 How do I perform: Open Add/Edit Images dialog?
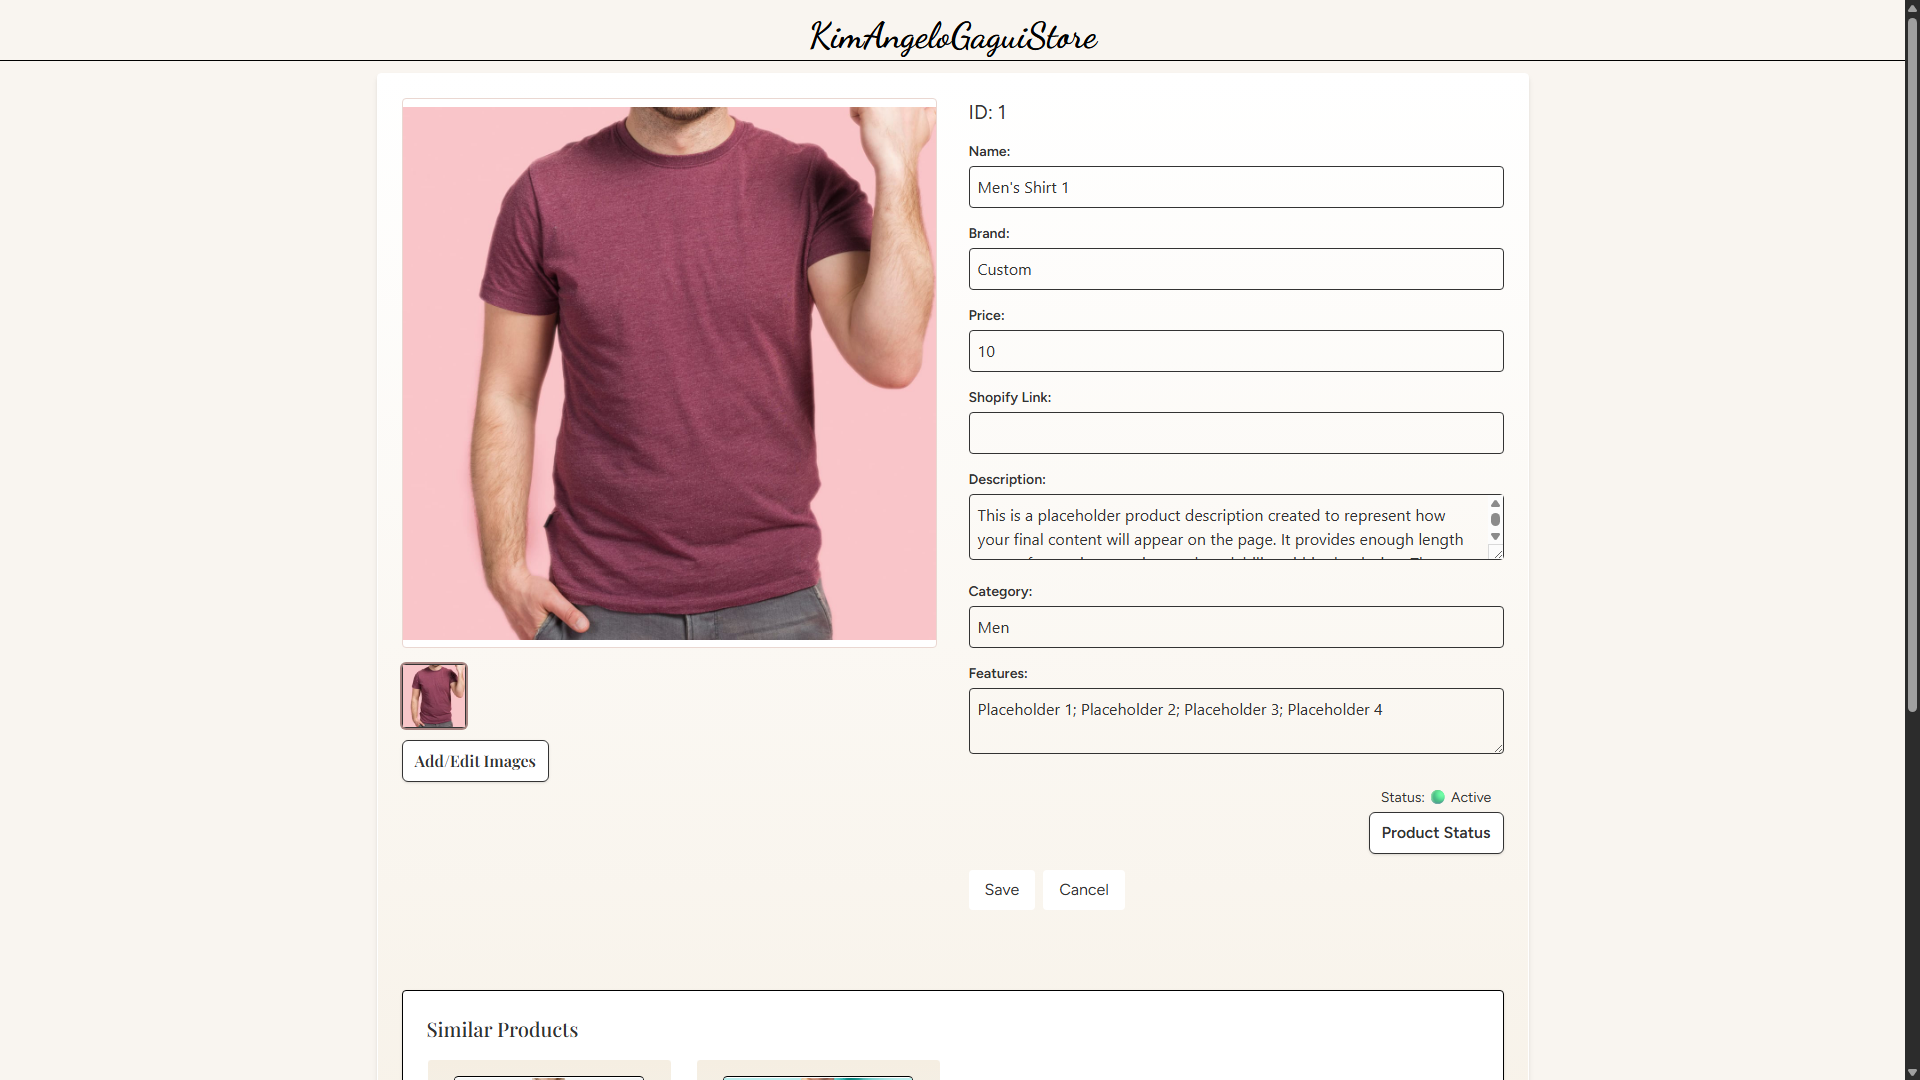click(475, 761)
